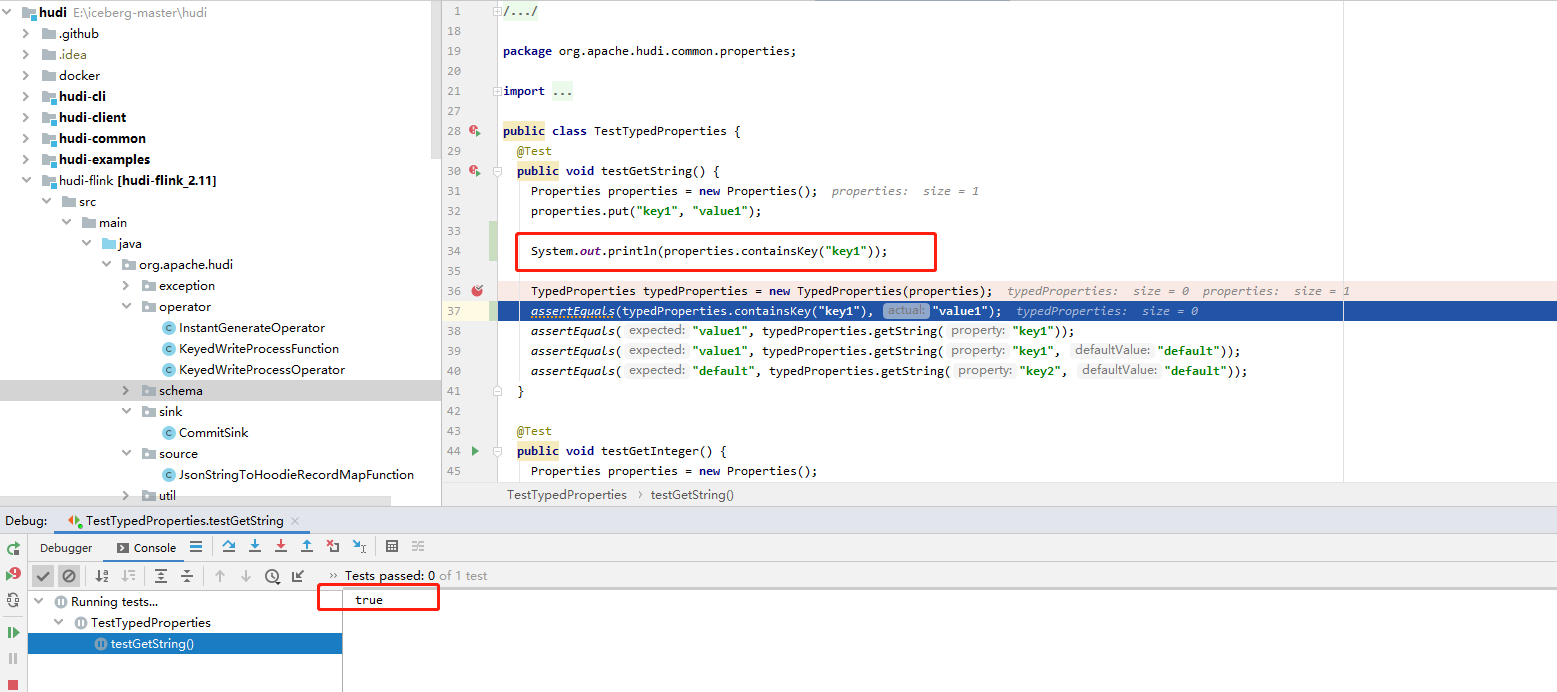Click the project tree vertical scrollbar
1557x692 pixels.
tap(435, 80)
